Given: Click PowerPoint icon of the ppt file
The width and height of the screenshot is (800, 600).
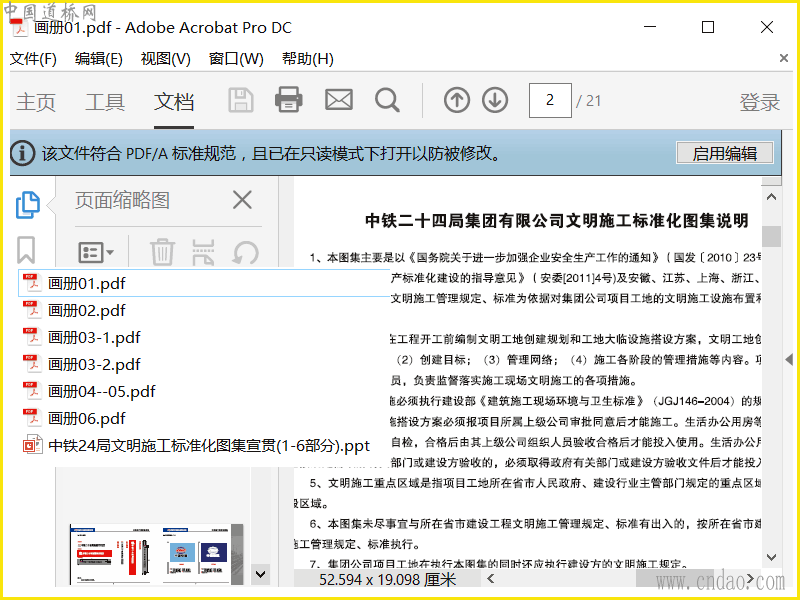Looking at the screenshot, I should tap(32, 445).
